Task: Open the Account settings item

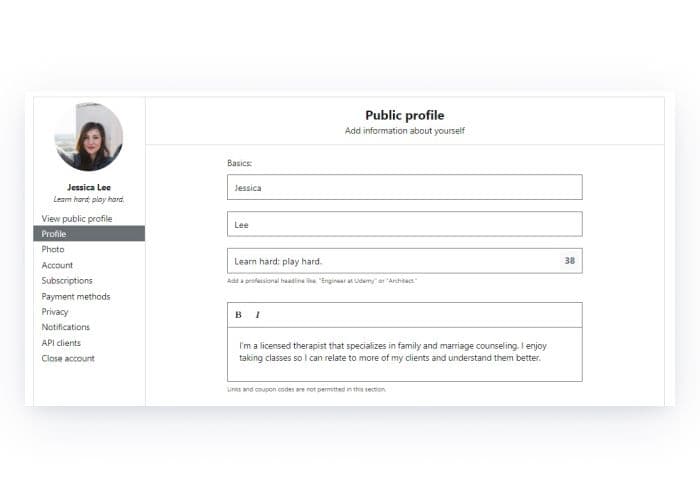Action: point(57,265)
